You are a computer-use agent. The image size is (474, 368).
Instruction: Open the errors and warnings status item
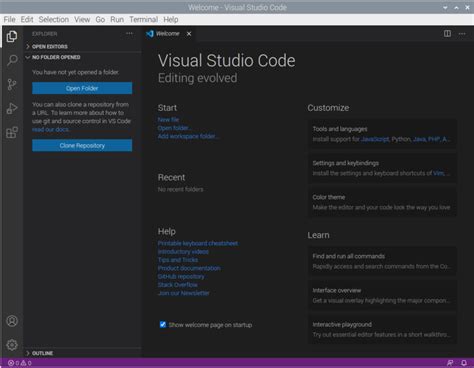point(20,363)
